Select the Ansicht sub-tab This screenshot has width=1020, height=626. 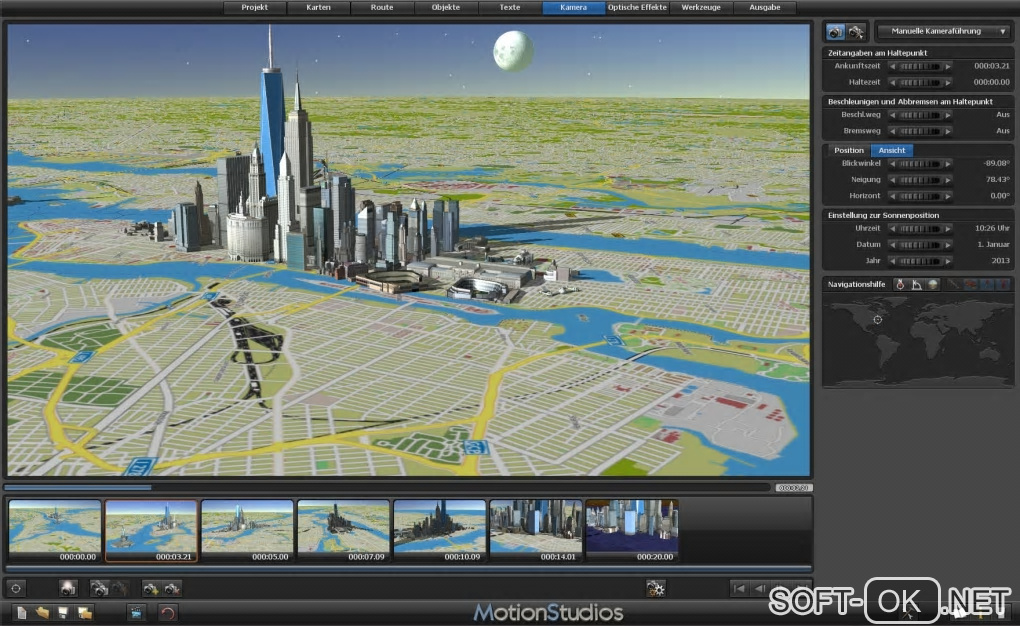click(892, 150)
